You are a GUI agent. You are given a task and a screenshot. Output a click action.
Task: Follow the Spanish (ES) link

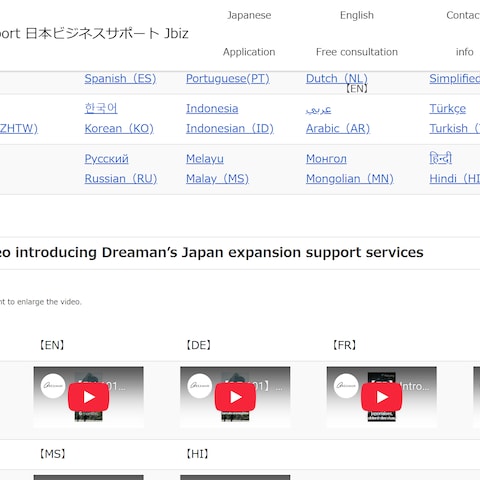(x=120, y=79)
